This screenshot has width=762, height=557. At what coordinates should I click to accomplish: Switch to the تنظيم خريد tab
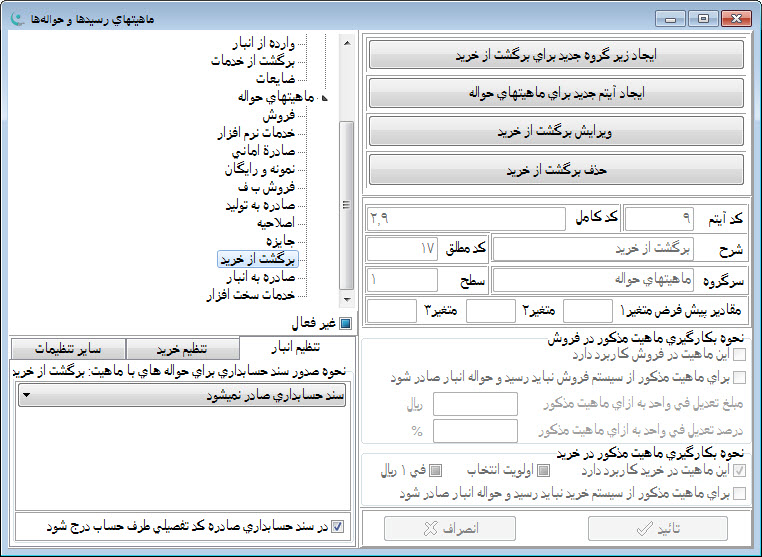pyautogui.click(x=181, y=348)
